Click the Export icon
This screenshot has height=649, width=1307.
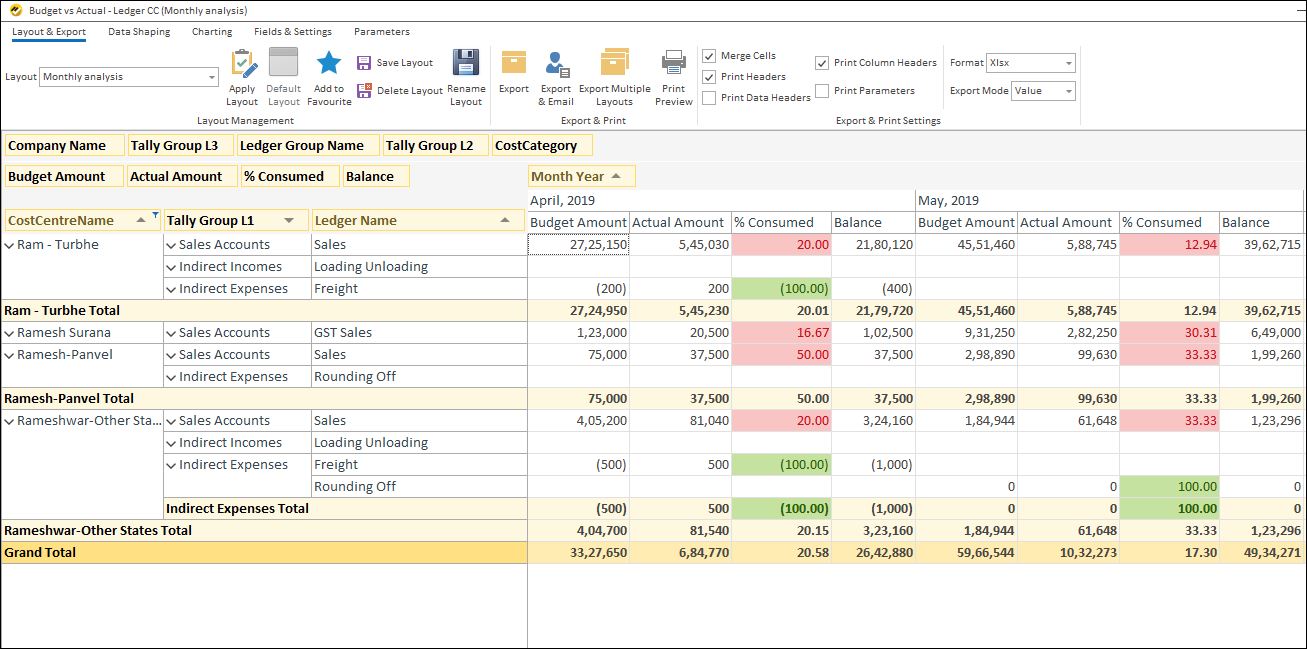pos(513,75)
